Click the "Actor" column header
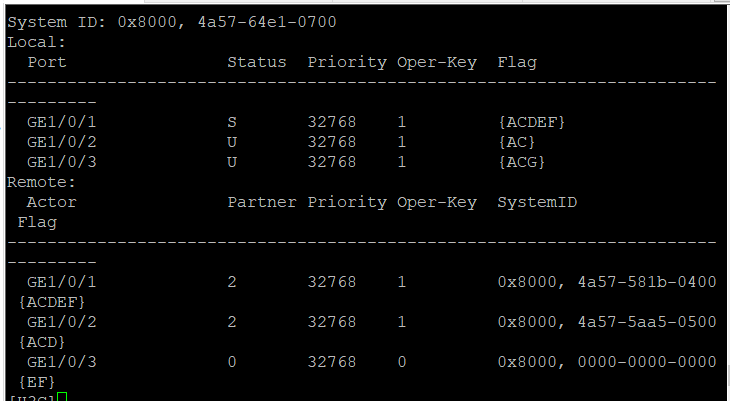Viewport: 730px width, 401px height. click(51, 202)
